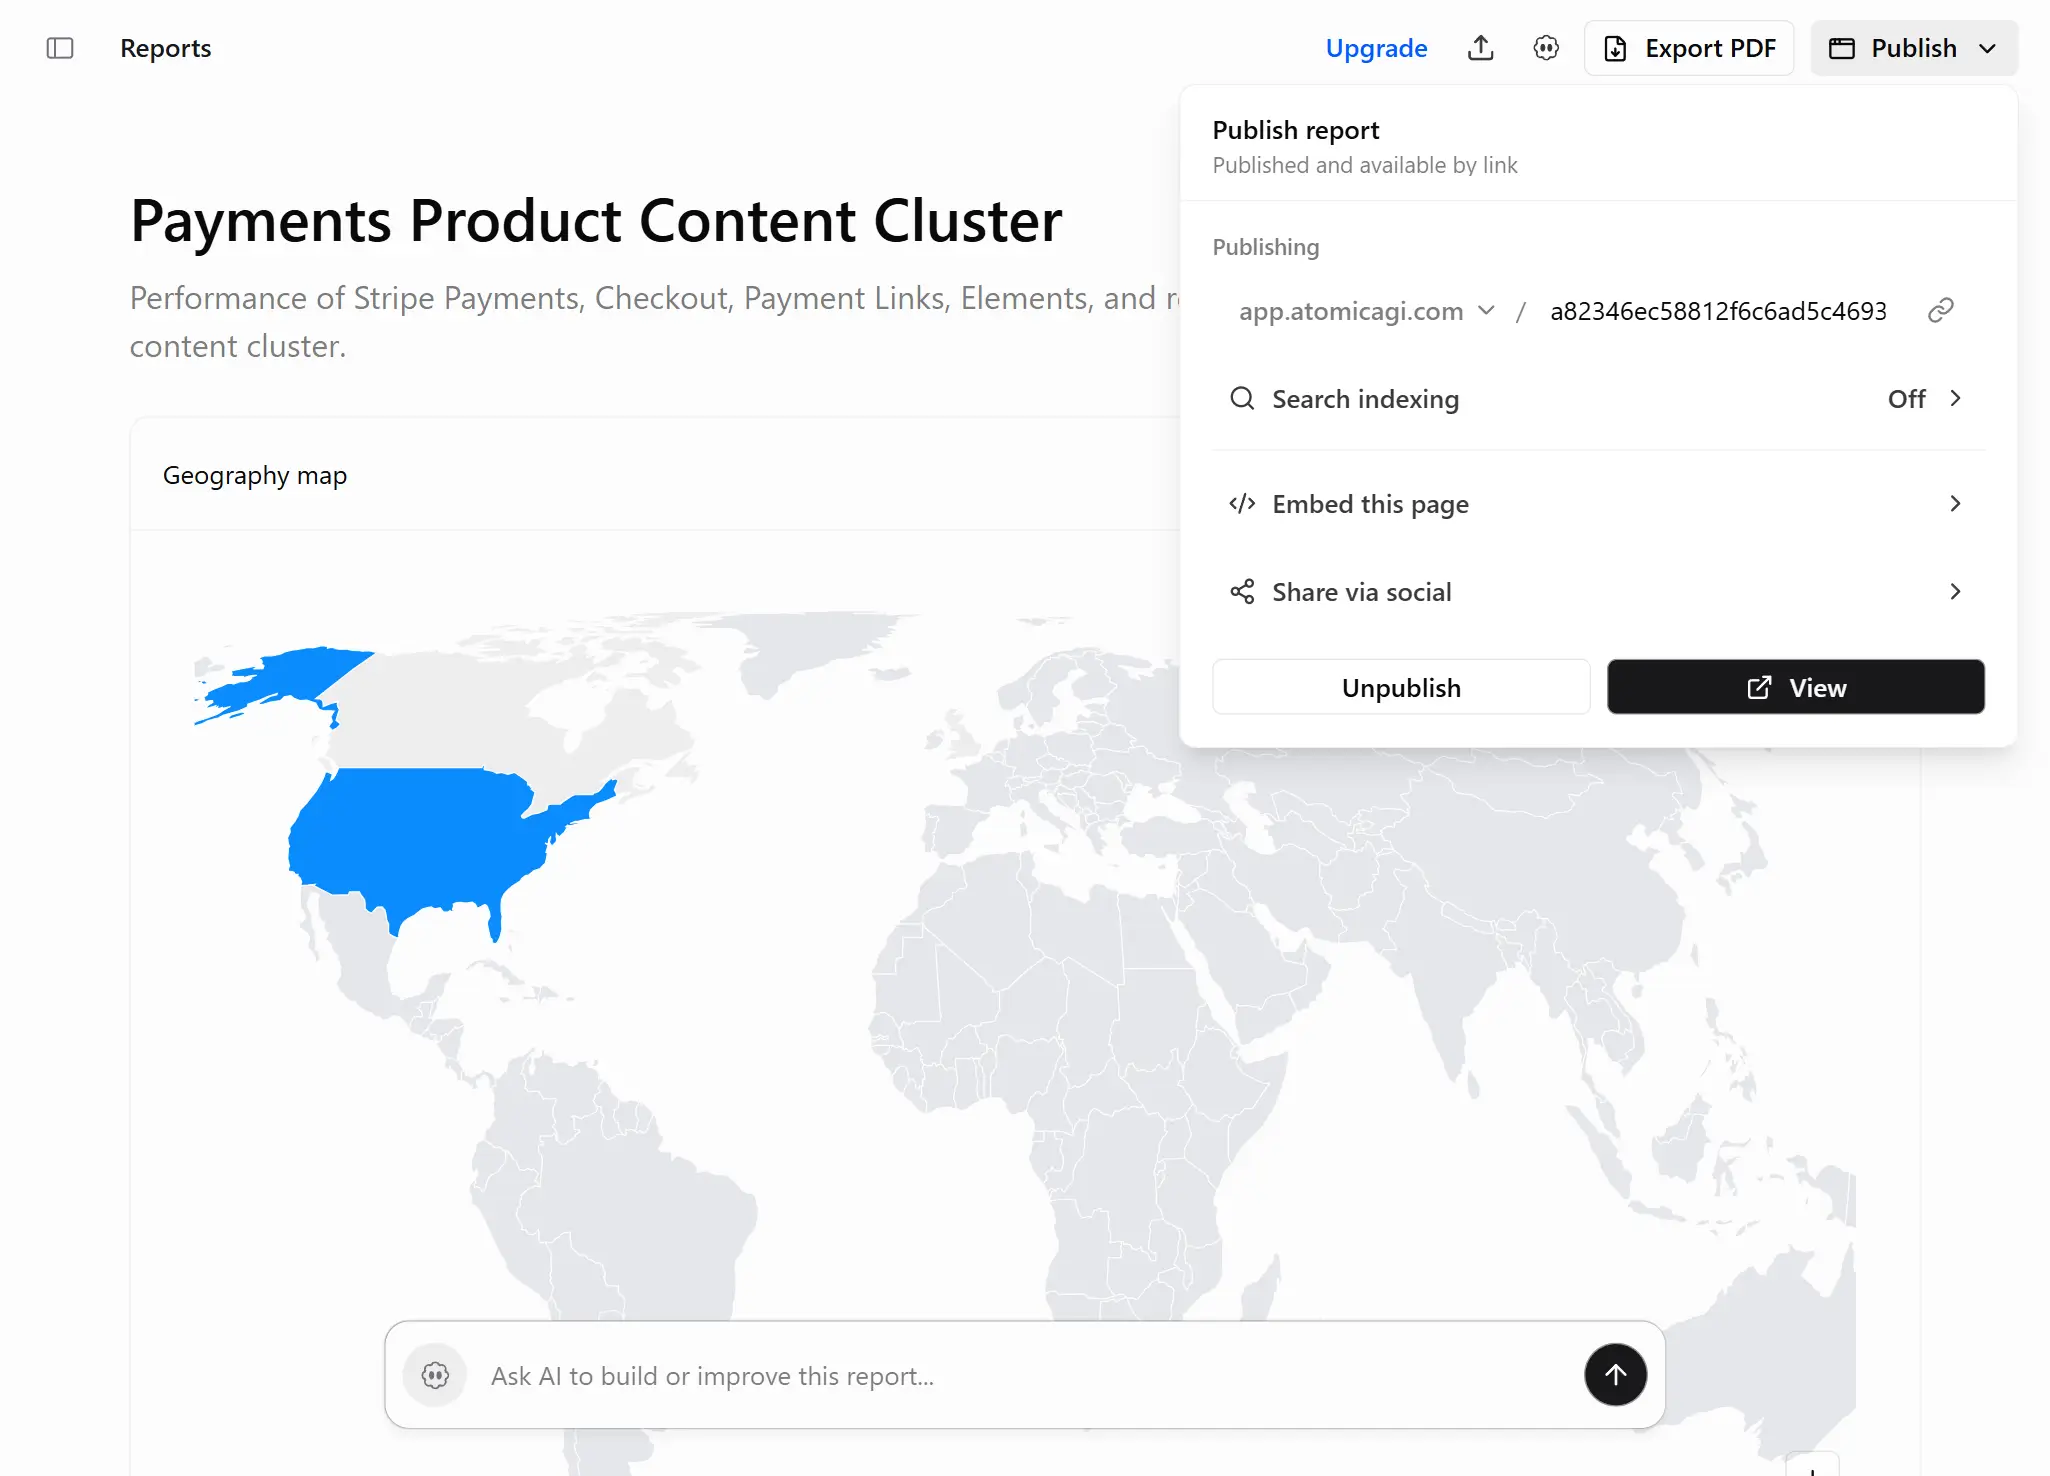Copy the published report link icon
This screenshot has height=1476, width=2050.
tap(1940, 311)
